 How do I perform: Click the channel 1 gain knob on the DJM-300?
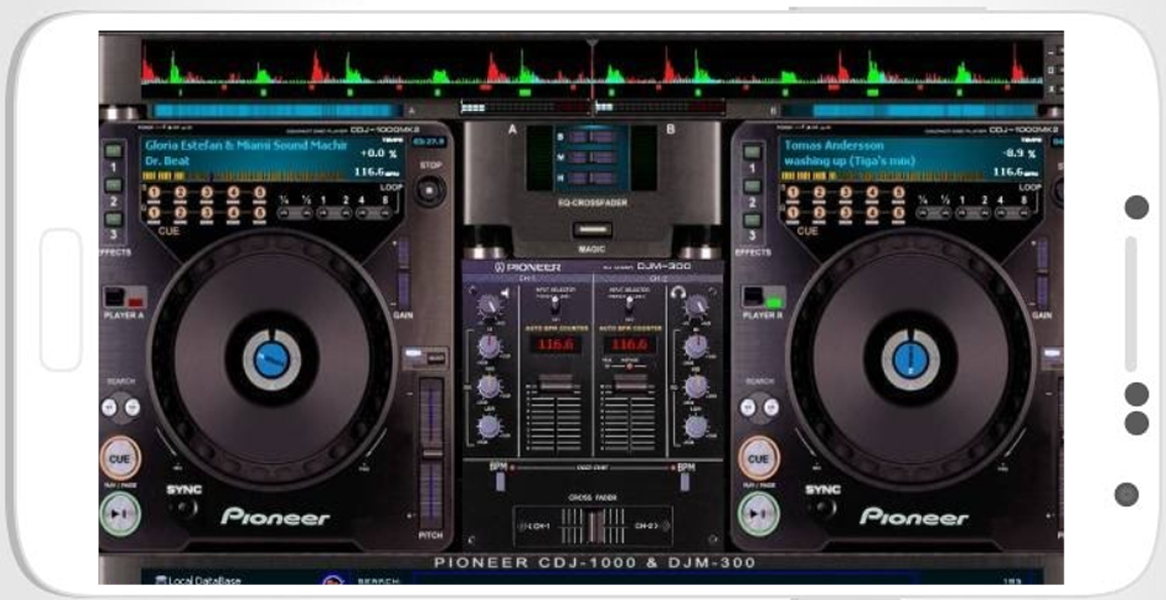click(x=489, y=306)
